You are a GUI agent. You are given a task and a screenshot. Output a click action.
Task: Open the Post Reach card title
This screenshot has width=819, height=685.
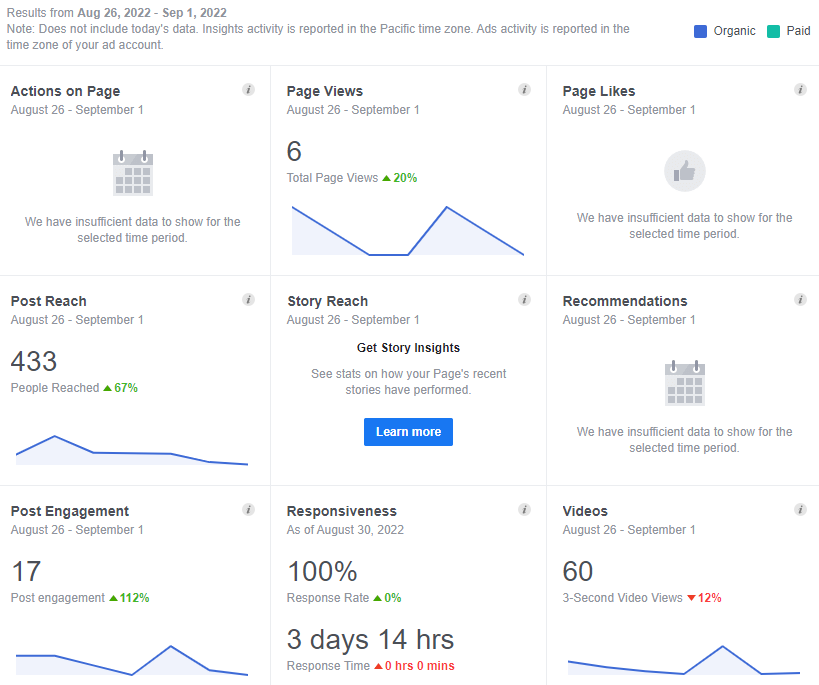point(49,301)
